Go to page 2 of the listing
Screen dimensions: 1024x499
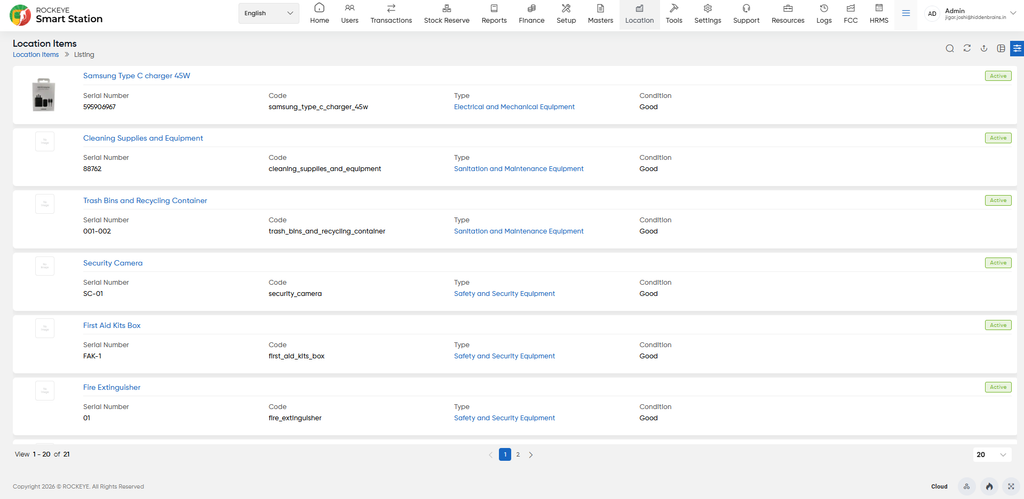coord(518,455)
